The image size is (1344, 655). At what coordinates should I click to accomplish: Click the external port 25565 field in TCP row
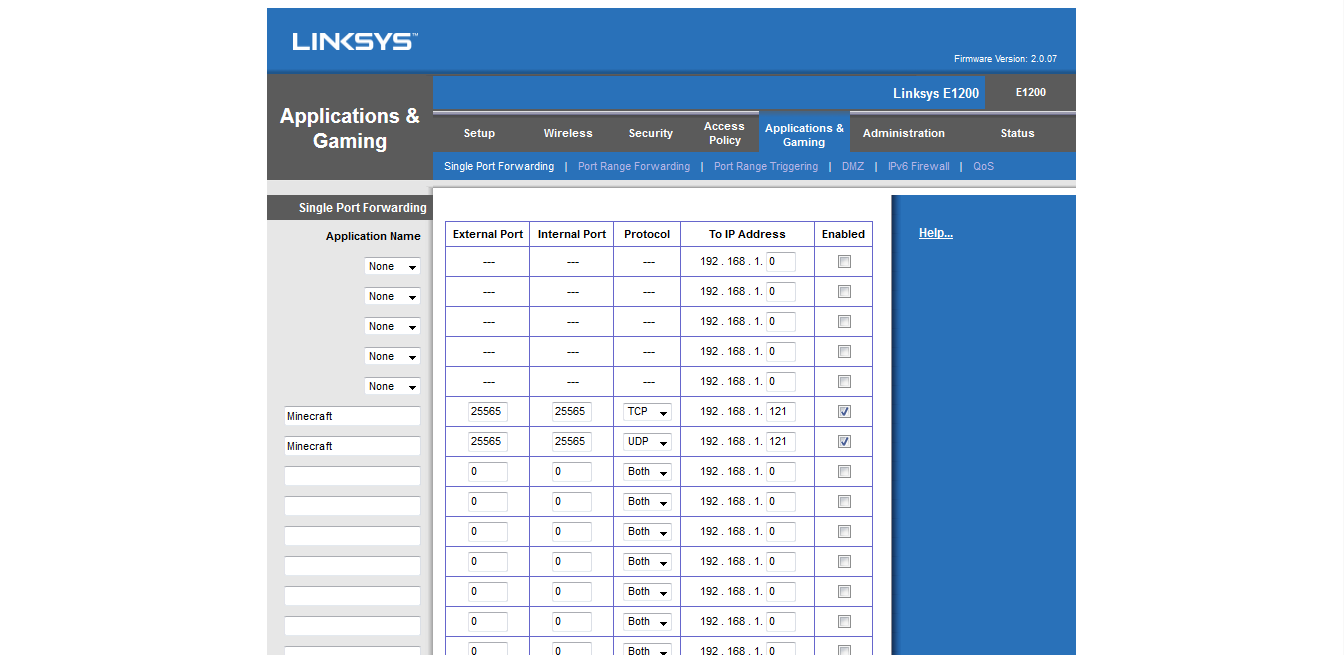click(x=488, y=411)
